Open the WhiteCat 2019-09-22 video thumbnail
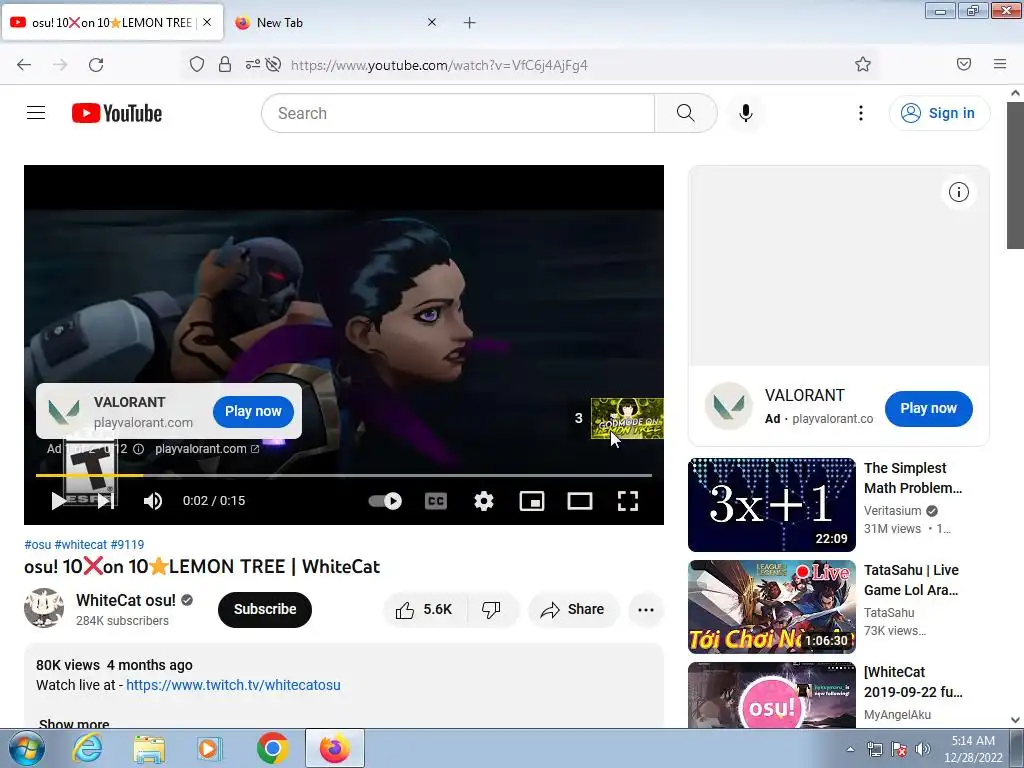 pos(771,695)
